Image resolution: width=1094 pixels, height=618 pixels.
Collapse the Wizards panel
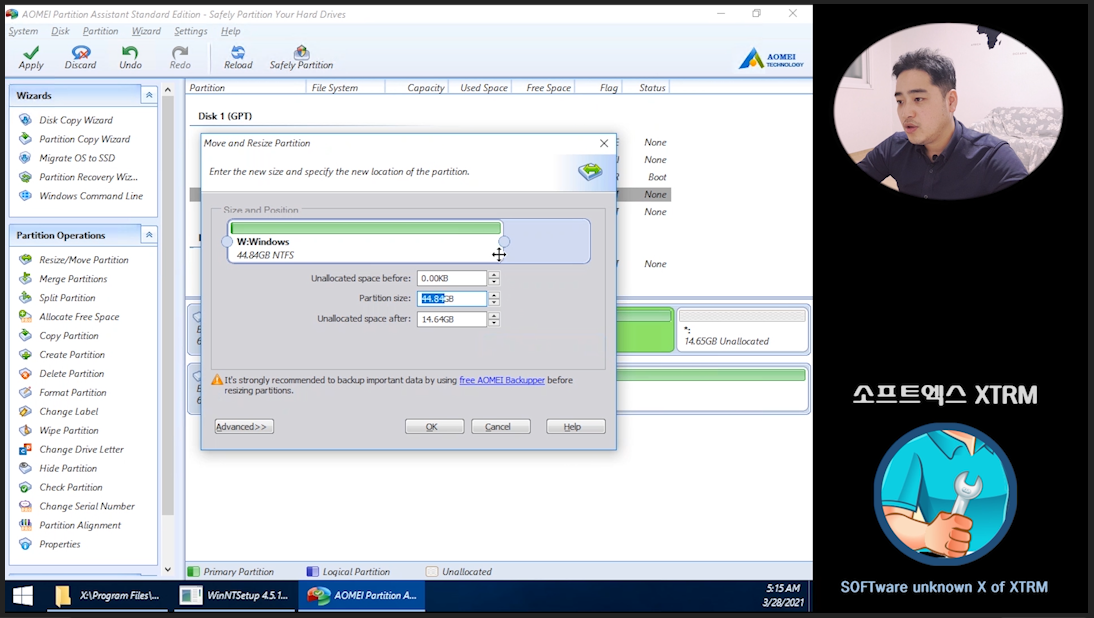pos(149,95)
